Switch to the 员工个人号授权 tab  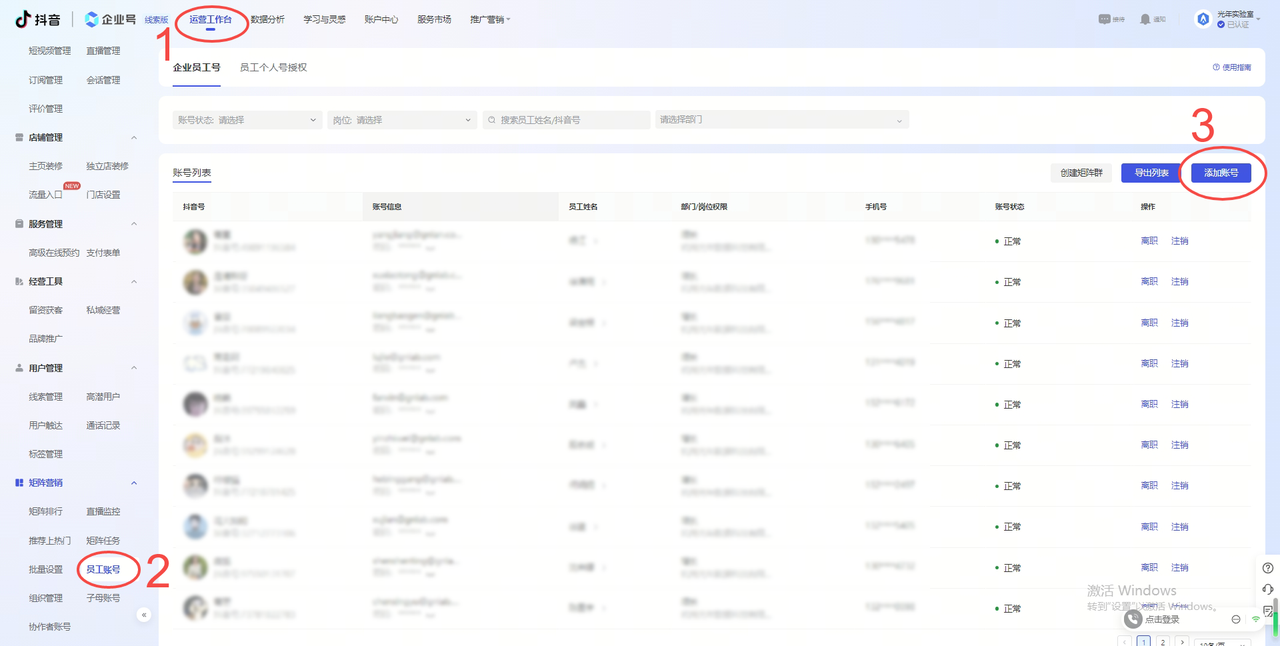273,67
